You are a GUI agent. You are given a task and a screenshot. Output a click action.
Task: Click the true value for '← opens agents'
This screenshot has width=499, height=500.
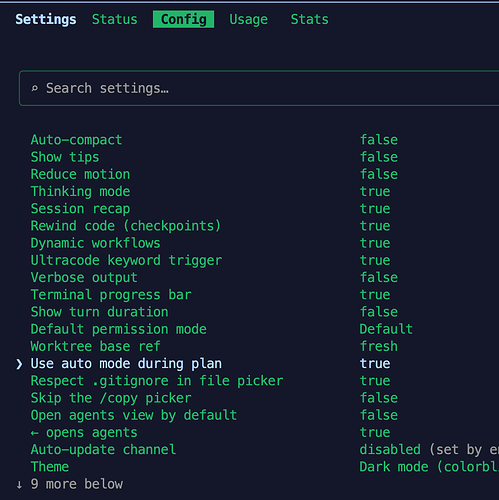375,433
